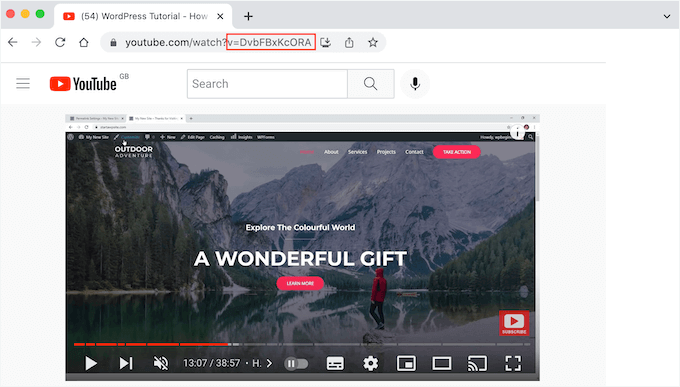Click the YouTube Search input field
Screen dimensions: 680x387
coord(267,84)
